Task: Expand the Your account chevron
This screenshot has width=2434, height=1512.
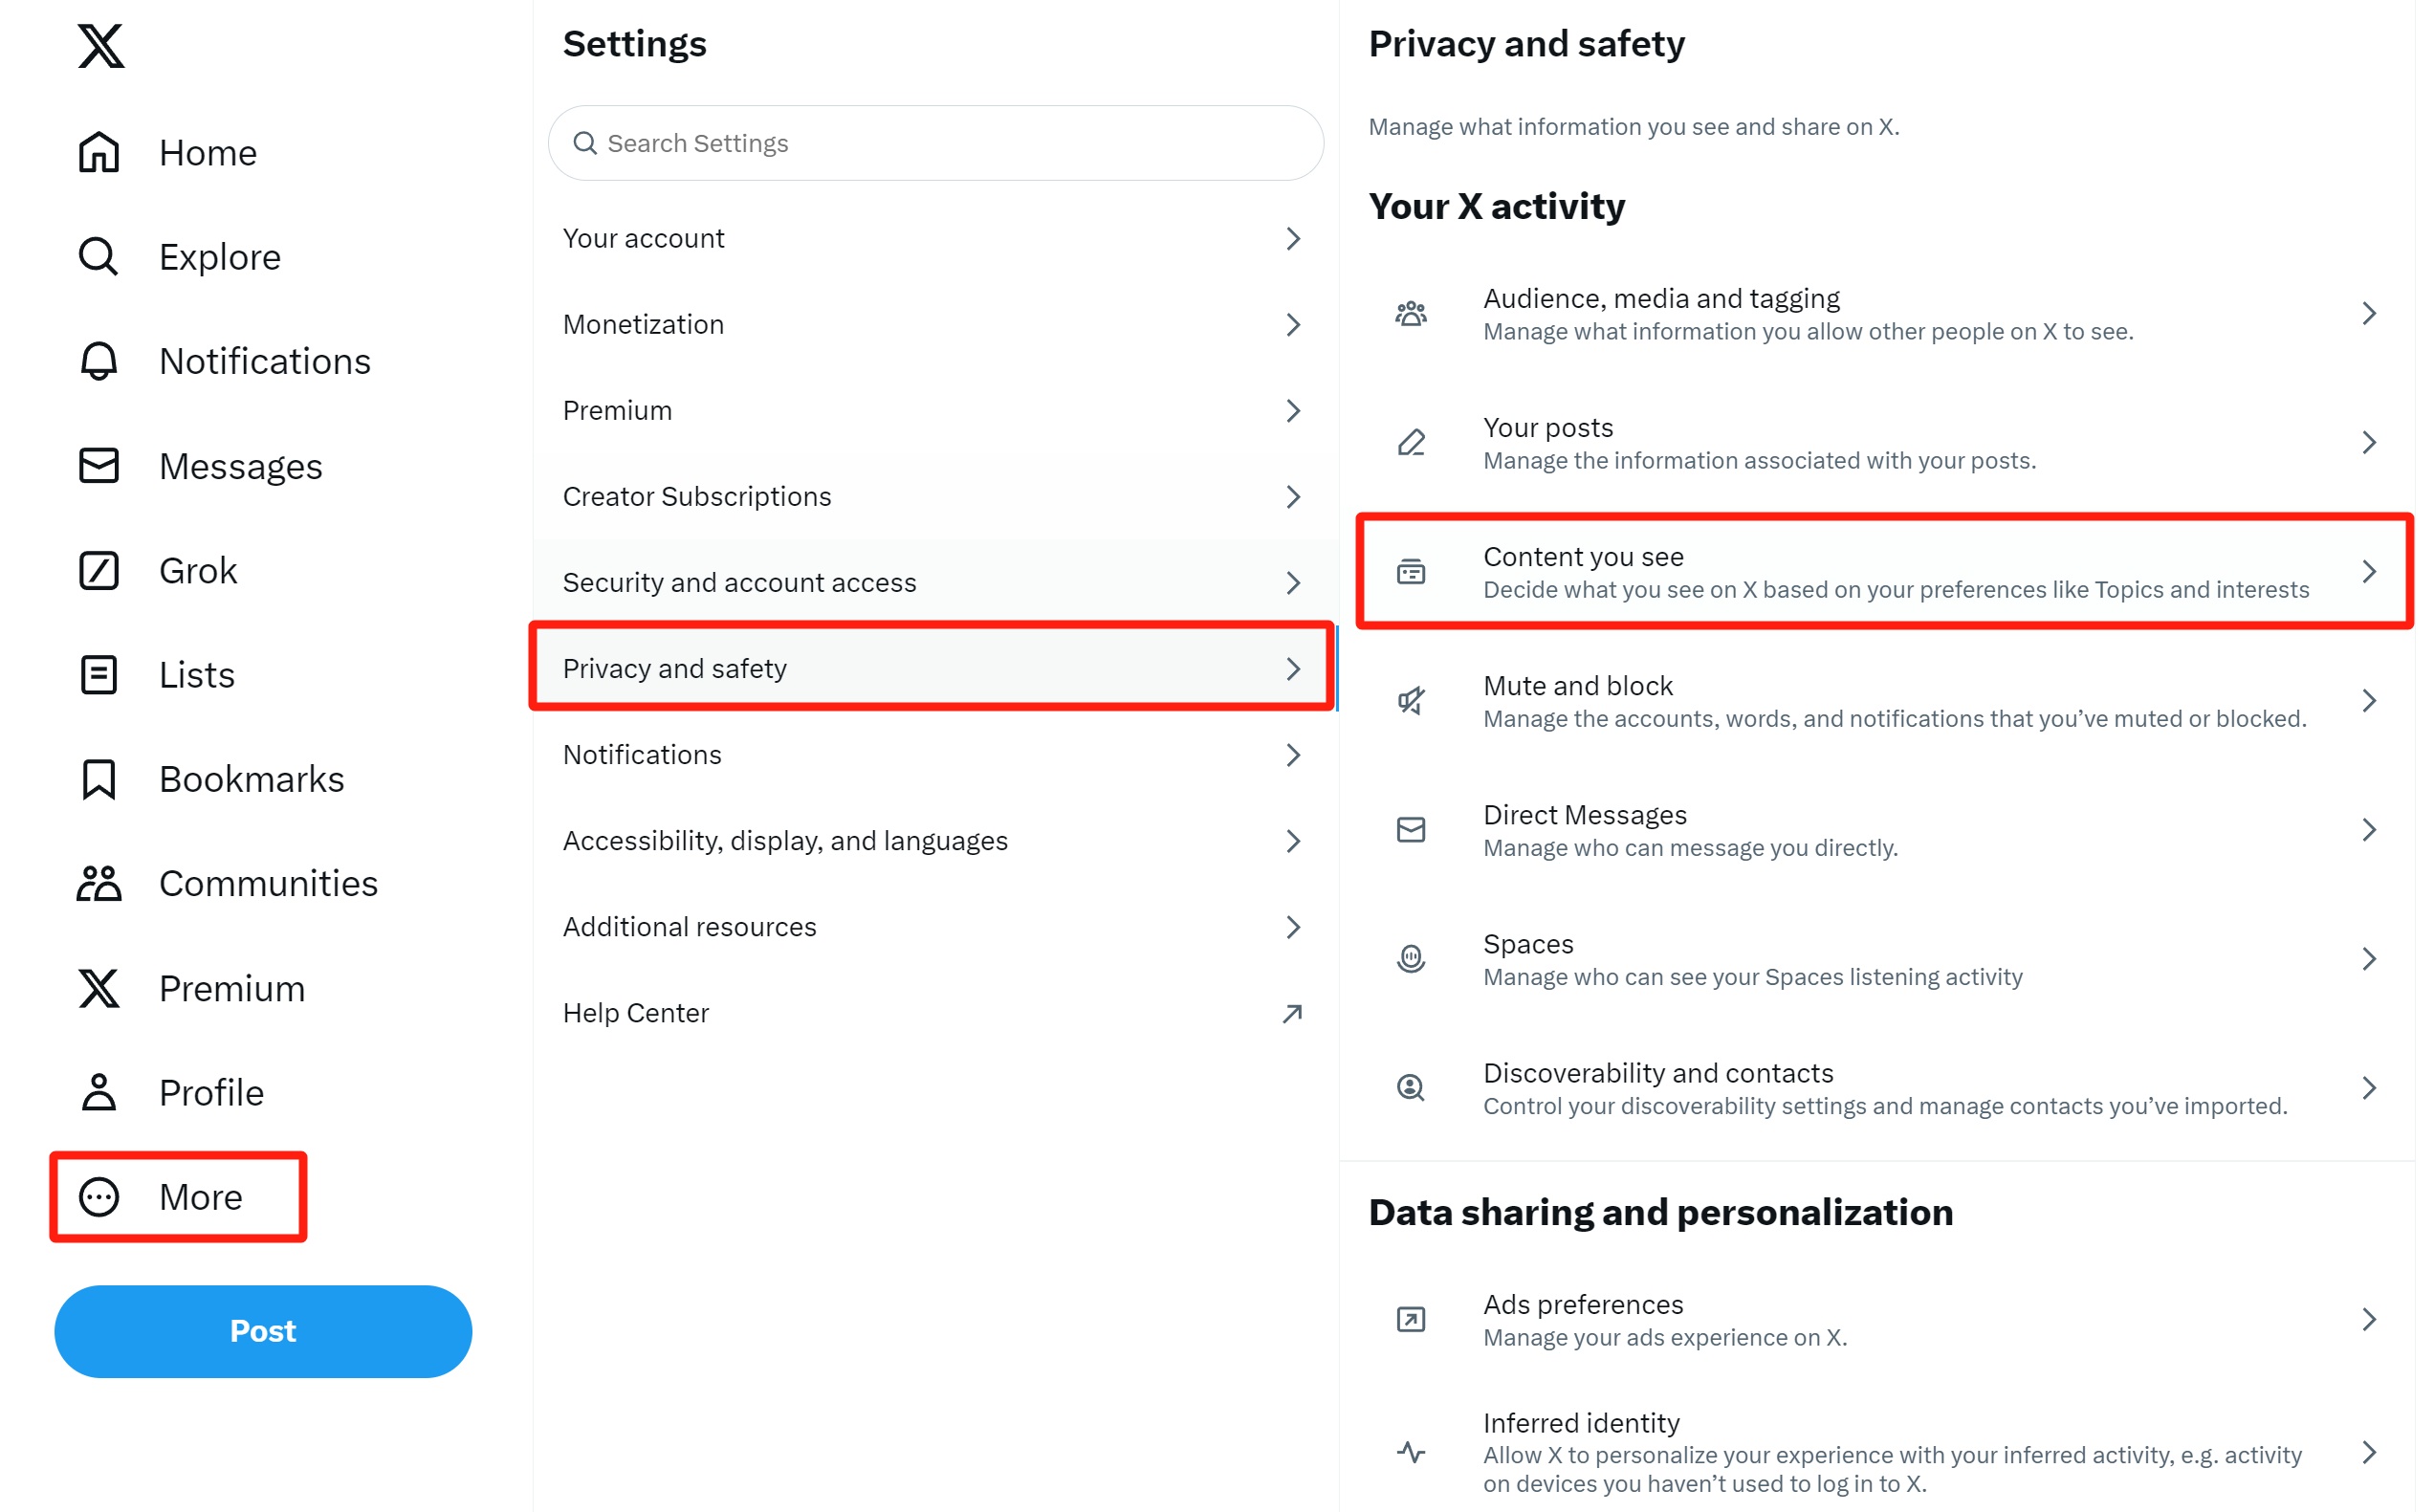Action: 1293,239
